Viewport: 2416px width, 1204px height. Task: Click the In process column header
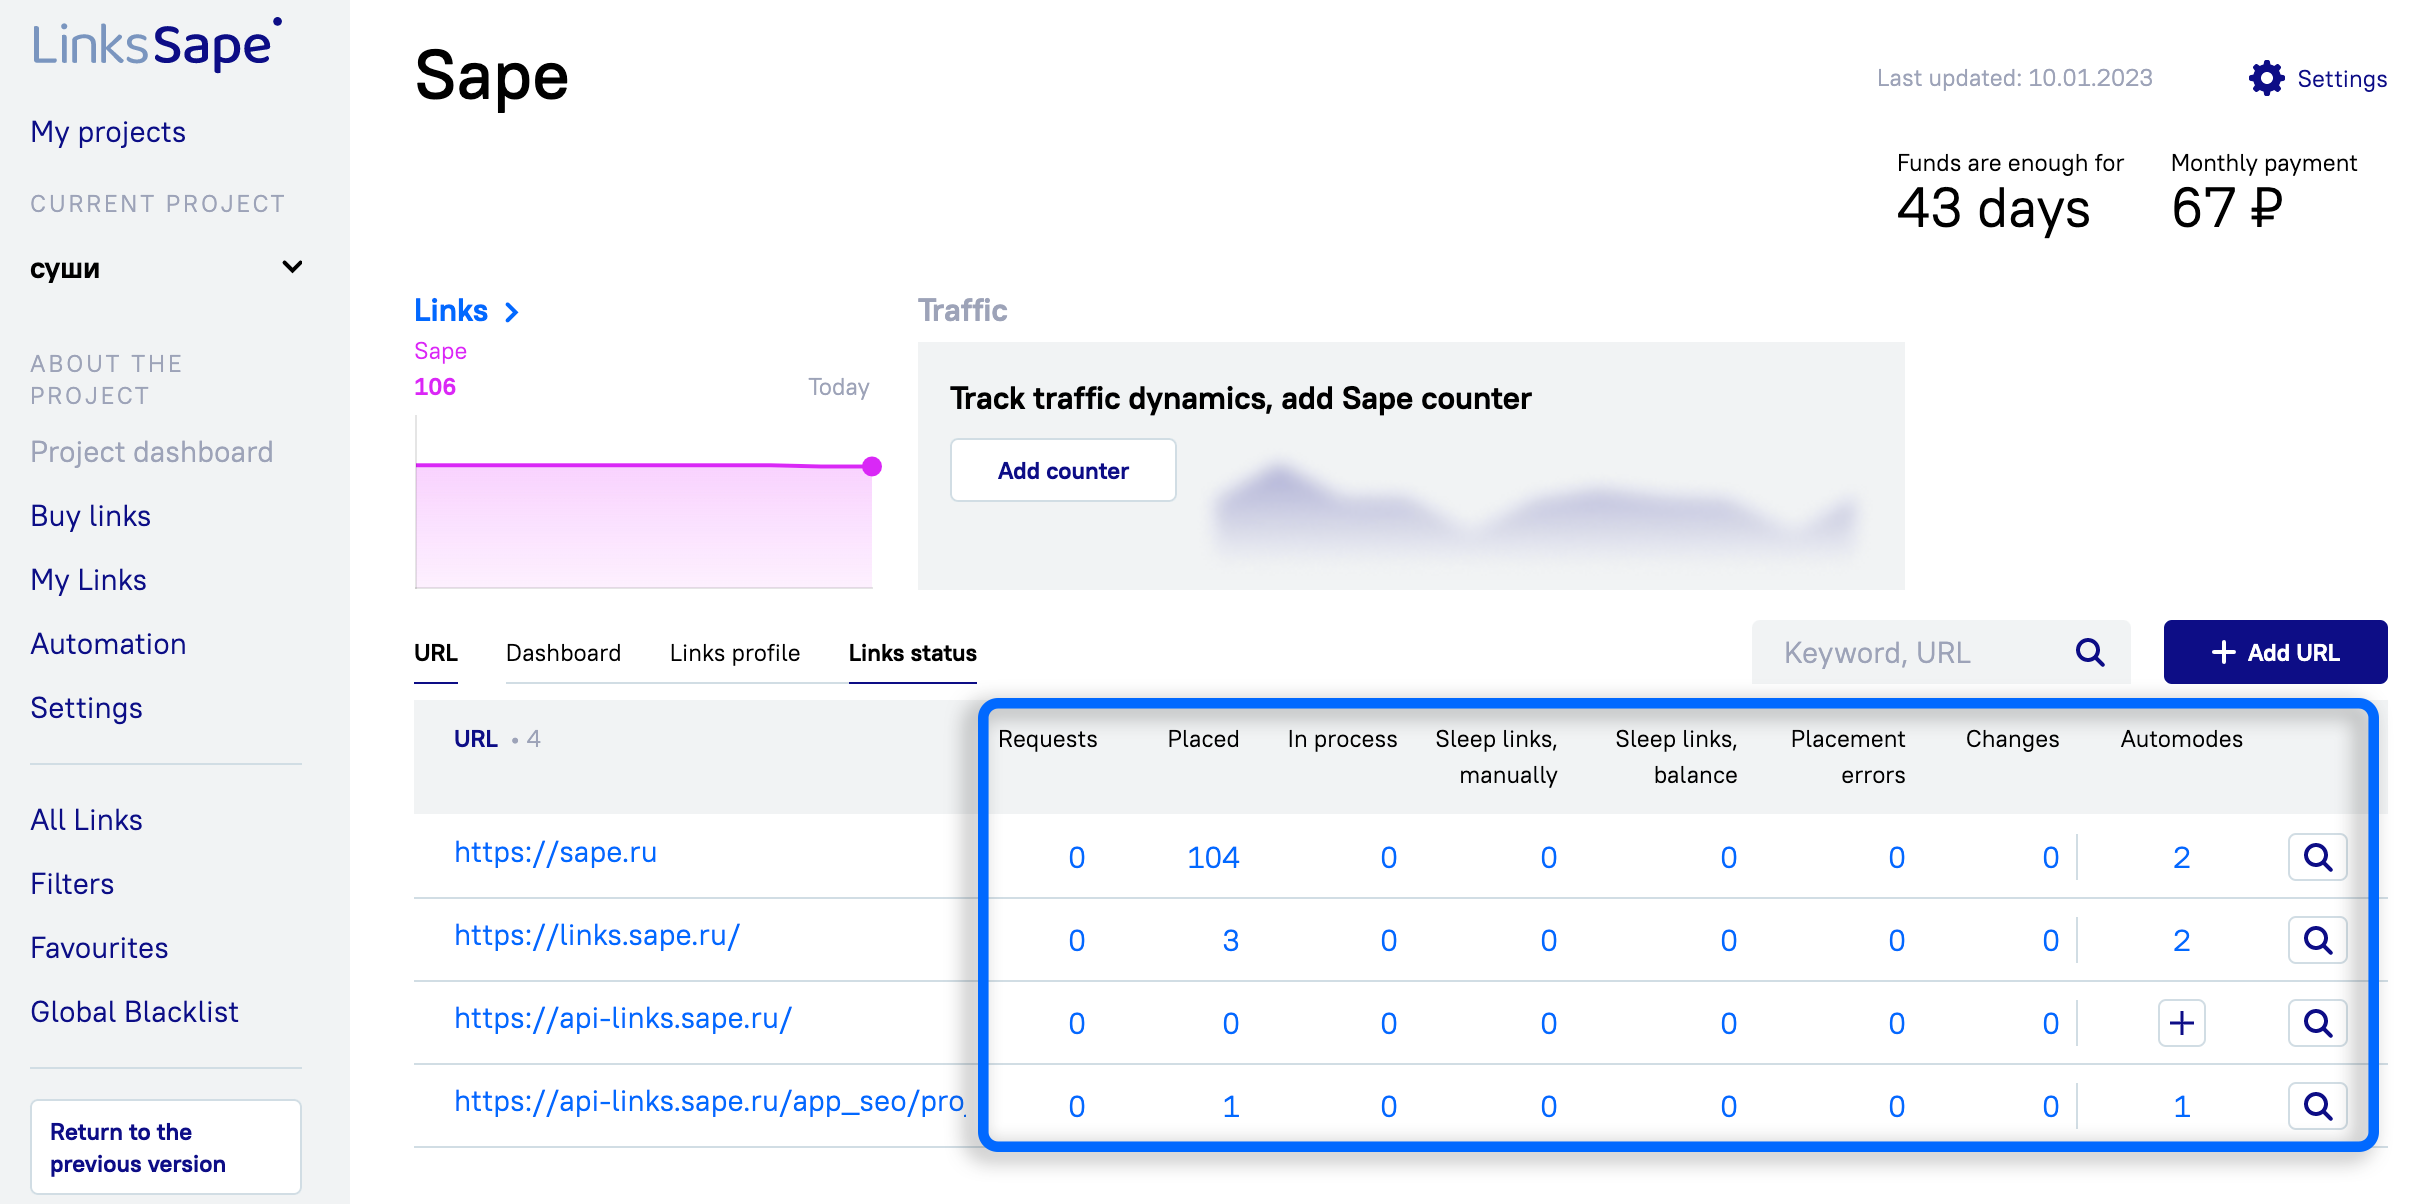(1342, 739)
